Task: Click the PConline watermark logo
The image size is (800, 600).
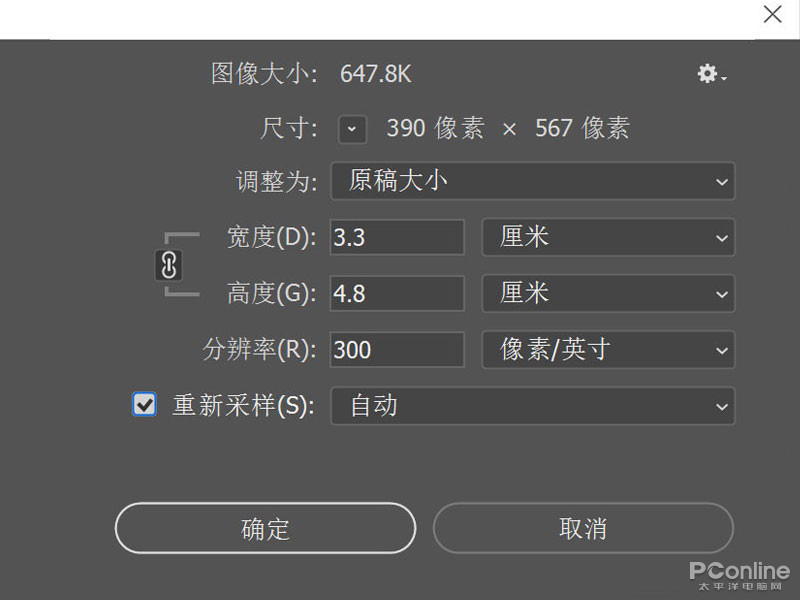Action: pos(739,574)
